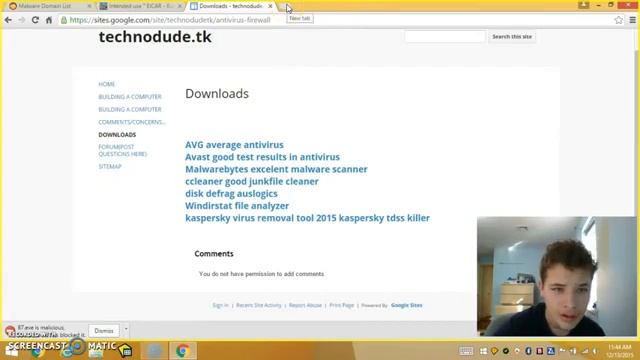The height and width of the screenshot is (360, 640).
Task: Click the Downloads page heading
Action: coord(217,94)
